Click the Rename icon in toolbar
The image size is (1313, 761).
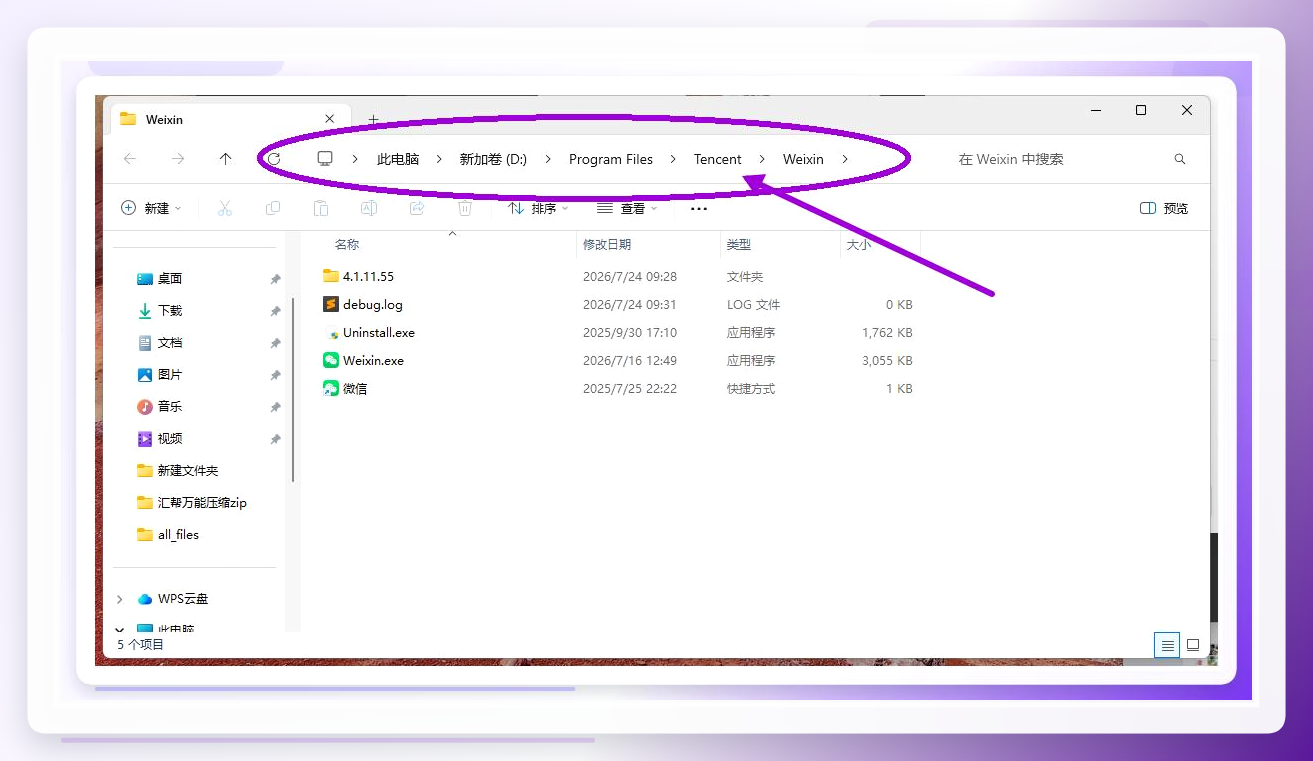369,208
